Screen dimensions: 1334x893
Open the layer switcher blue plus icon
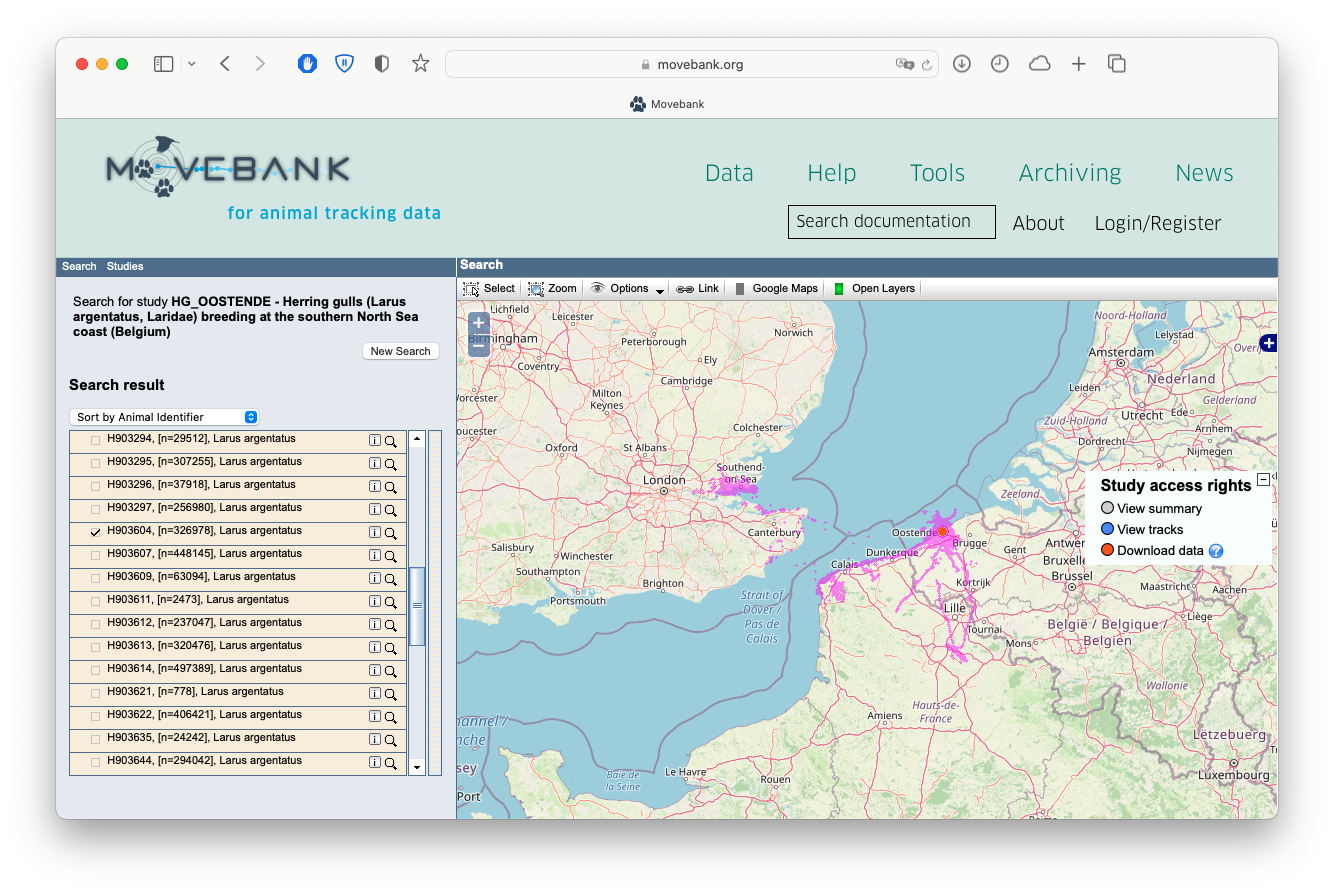(x=1269, y=343)
